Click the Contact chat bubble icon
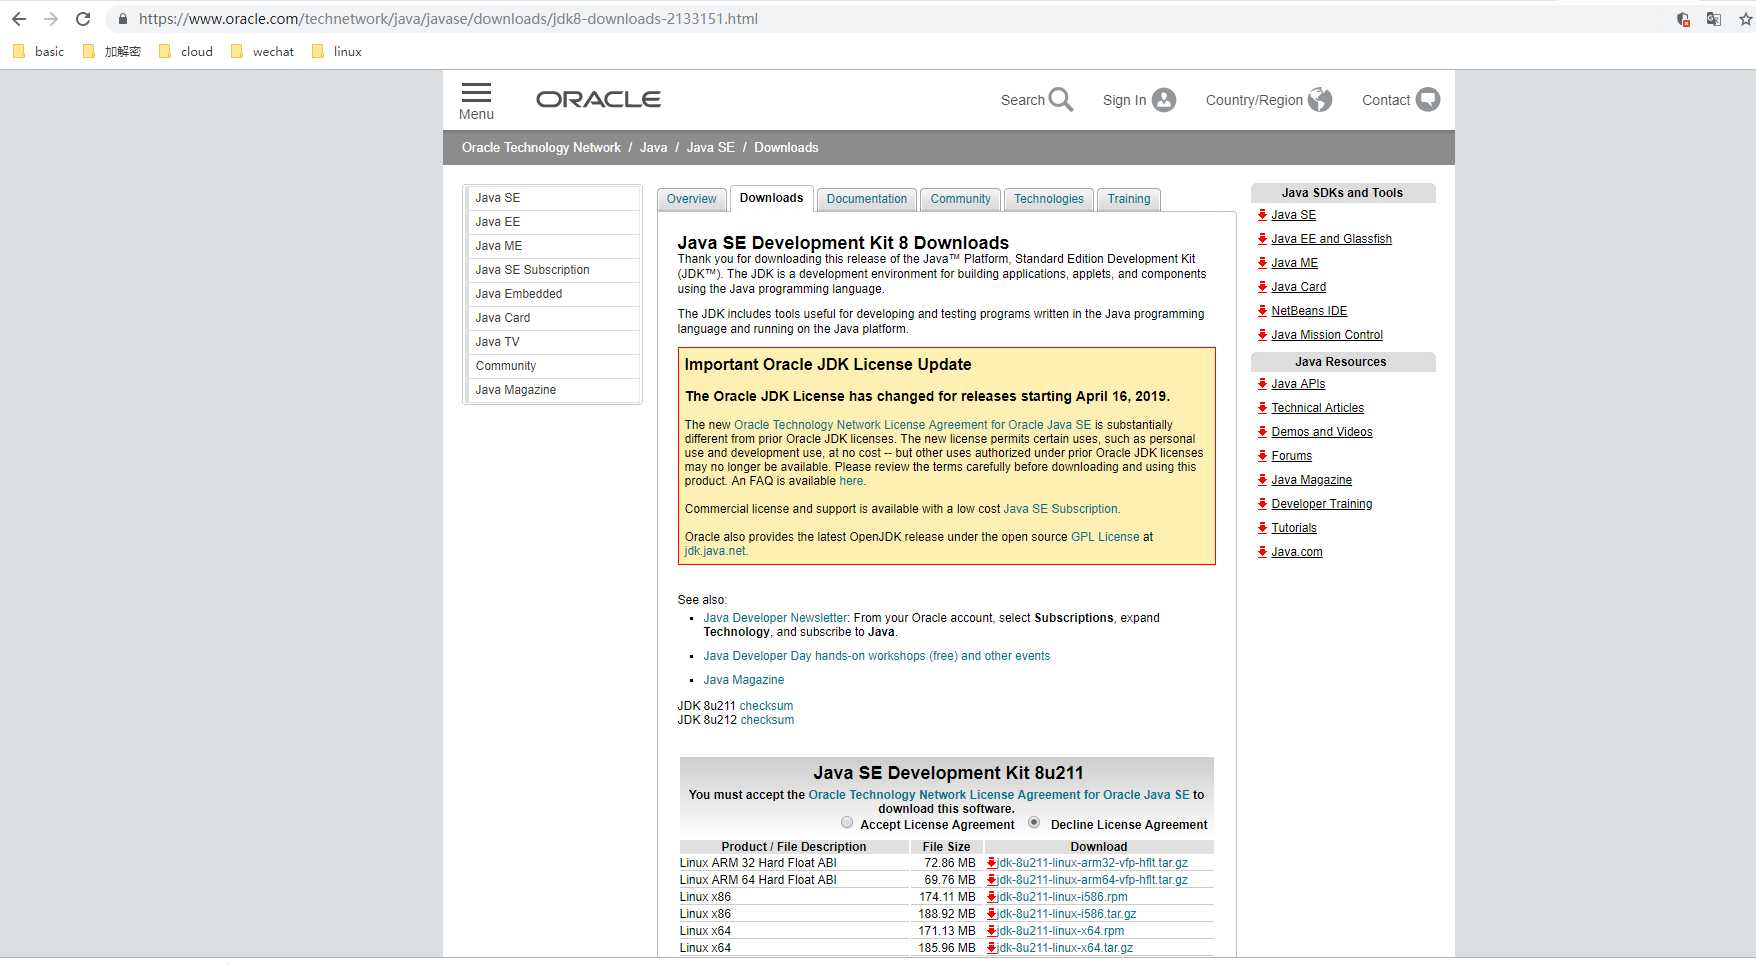The height and width of the screenshot is (965, 1756). coord(1428,100)
